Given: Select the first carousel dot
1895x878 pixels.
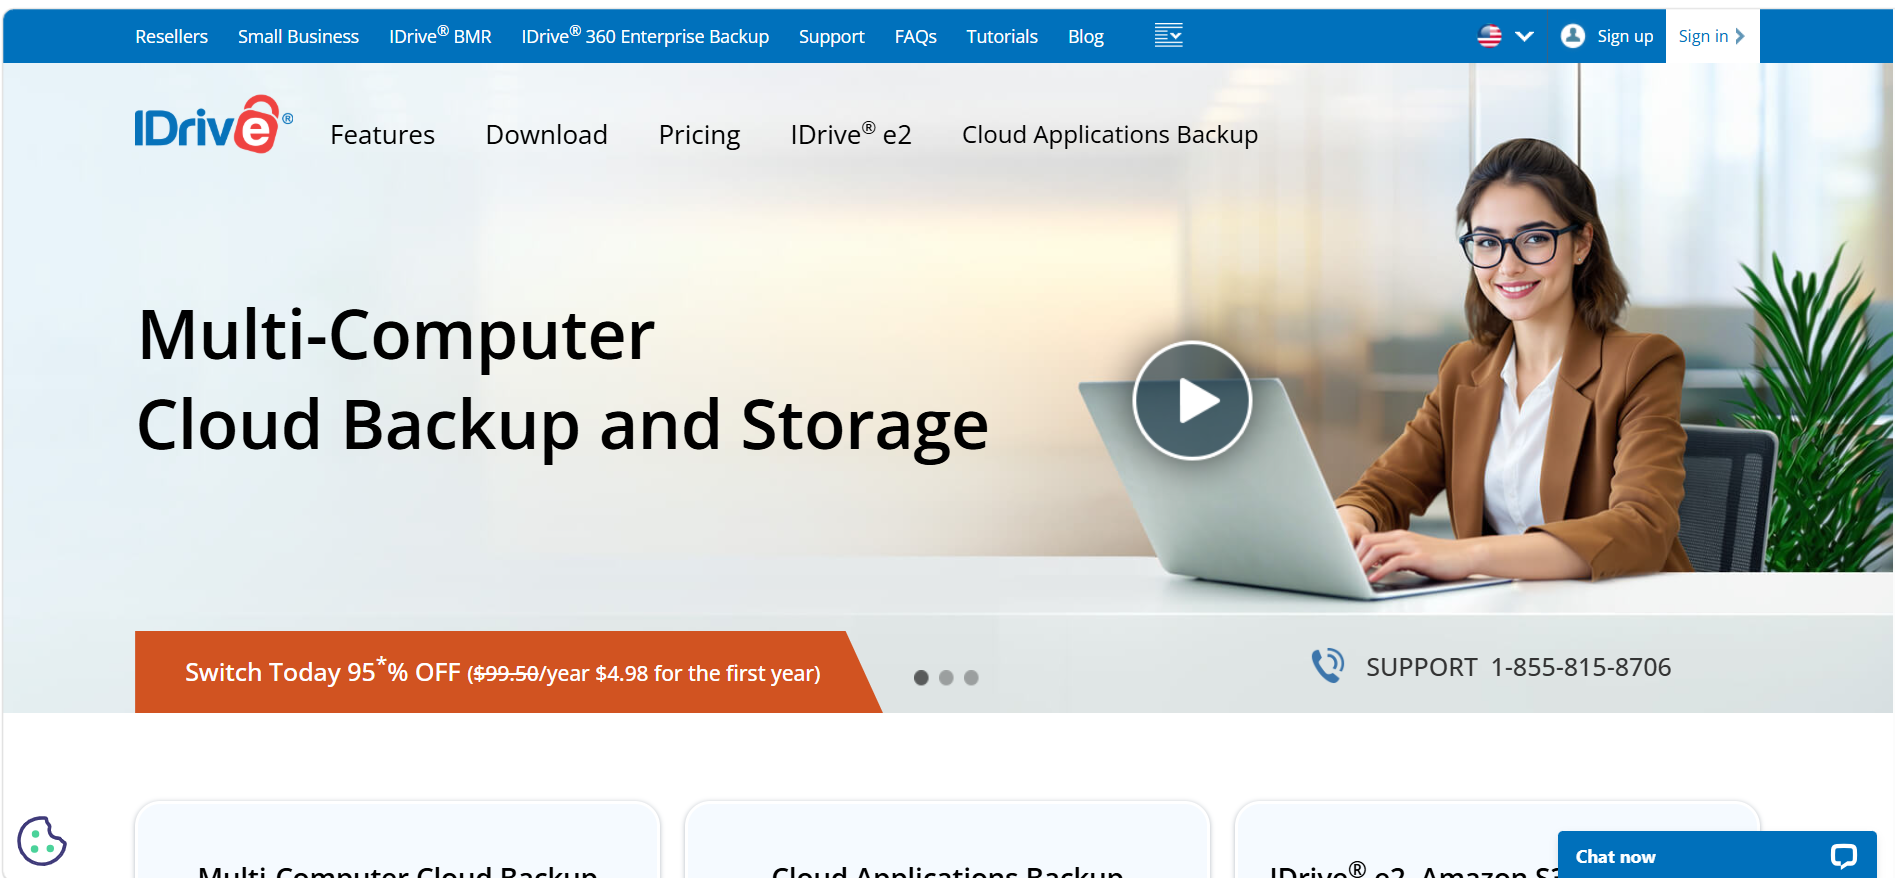Looking at the screenshot, I should tap(921, 678).
